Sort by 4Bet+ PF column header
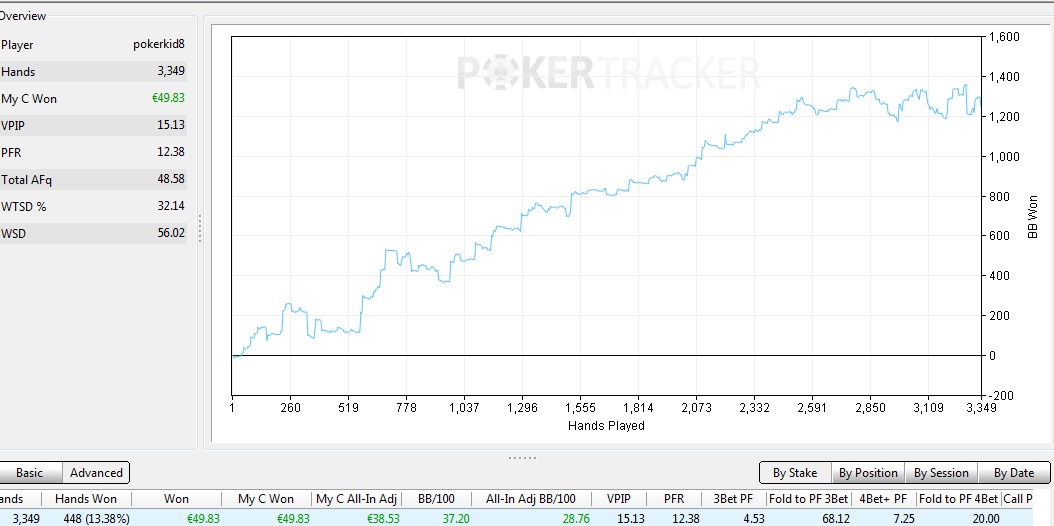The image size is (1054, 526). coord(883,498)
